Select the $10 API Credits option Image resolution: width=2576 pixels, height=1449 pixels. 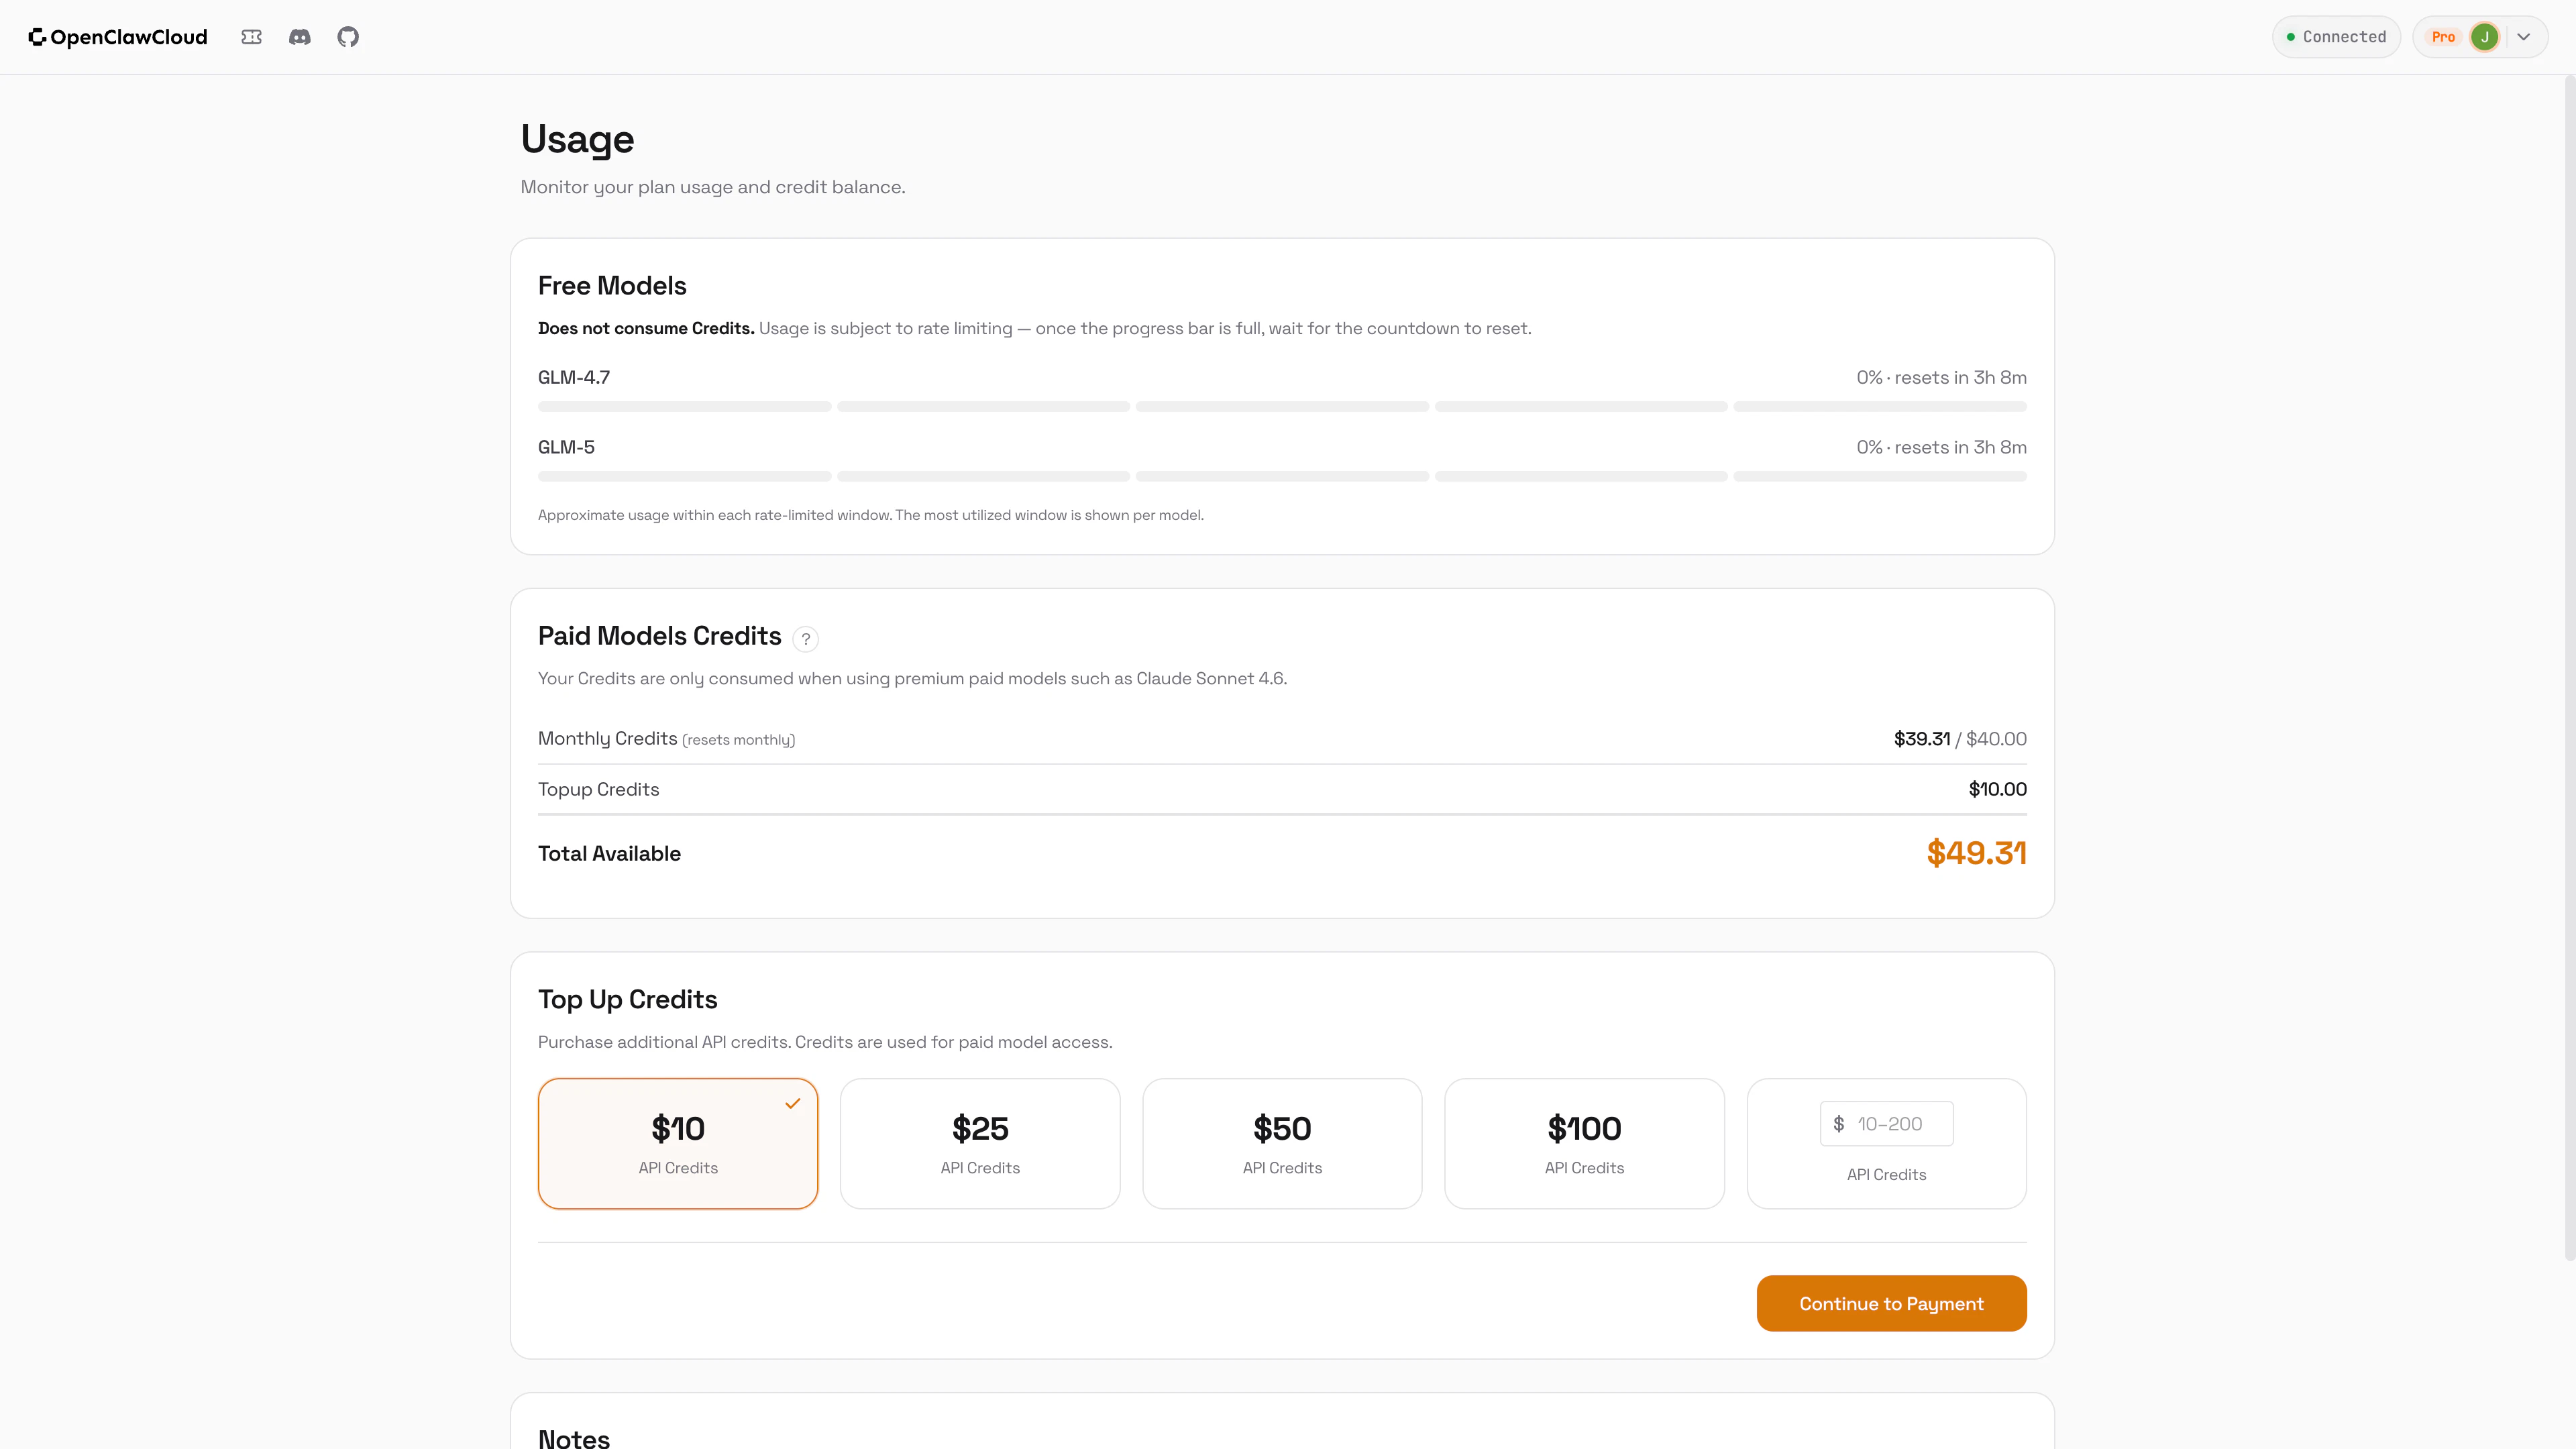pos(678,1143)
